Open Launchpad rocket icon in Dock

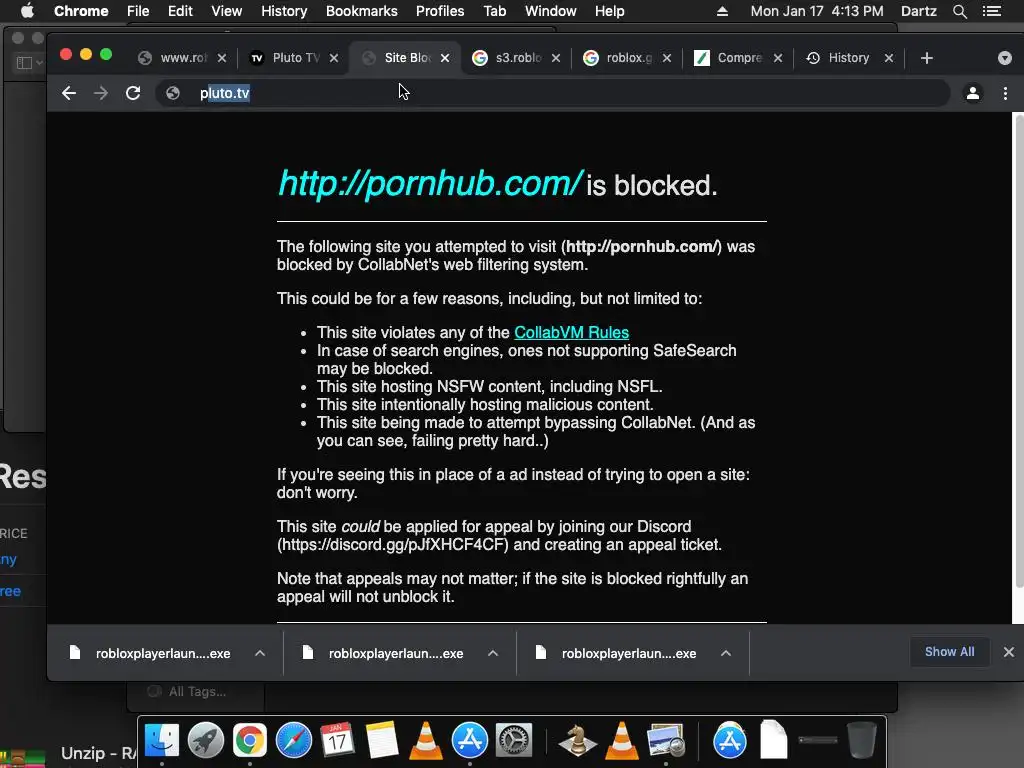click(x=206, y=741)
